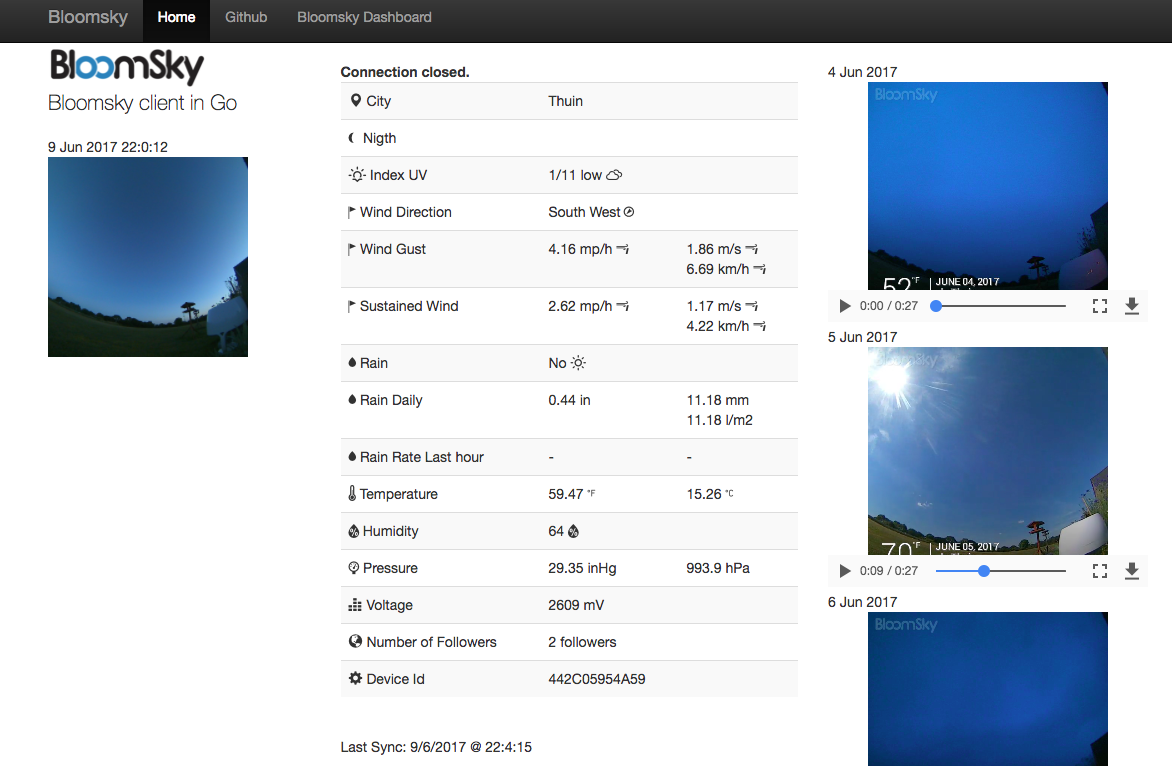Screen dimensions: 1172x766
Task: Click sun icon next to Rain No
Action: coord(579,362)
